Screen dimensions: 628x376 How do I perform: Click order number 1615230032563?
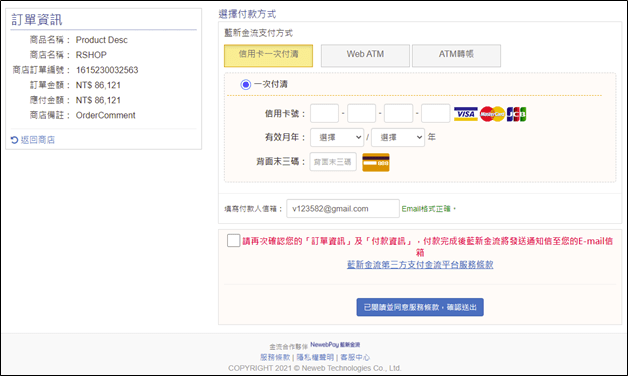[x=107, y=70]
